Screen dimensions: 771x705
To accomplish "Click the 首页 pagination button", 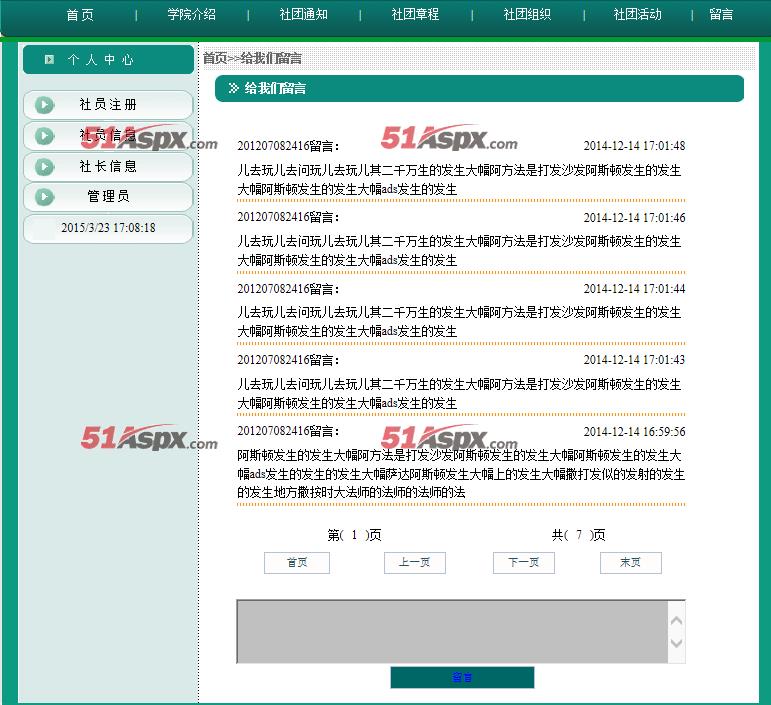I will (297, 563).
